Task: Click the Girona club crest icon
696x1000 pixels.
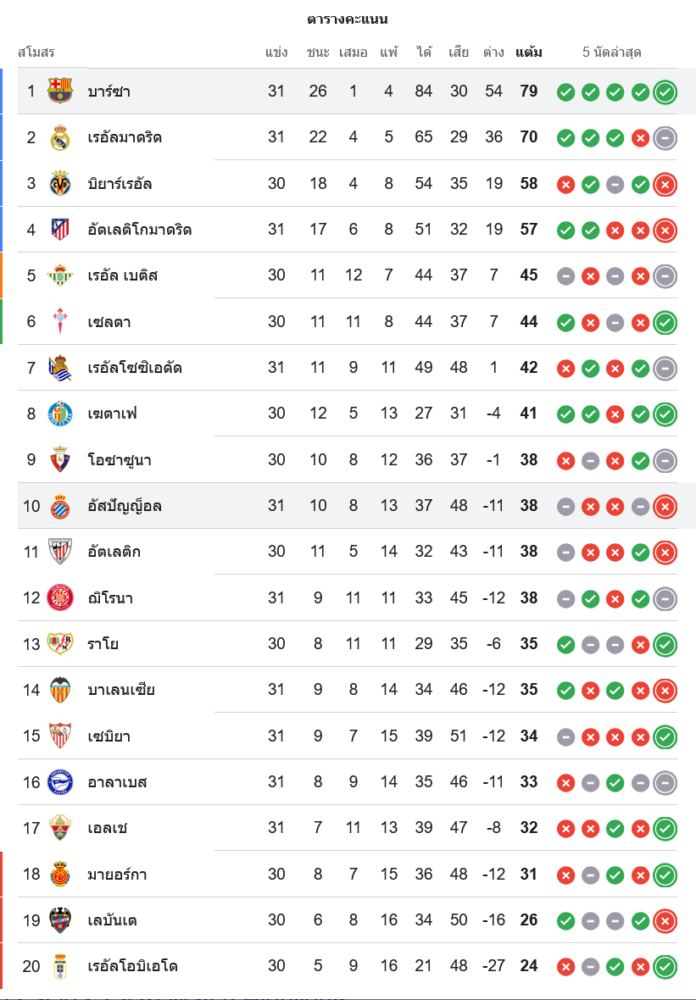Action: tap(60, 598)
